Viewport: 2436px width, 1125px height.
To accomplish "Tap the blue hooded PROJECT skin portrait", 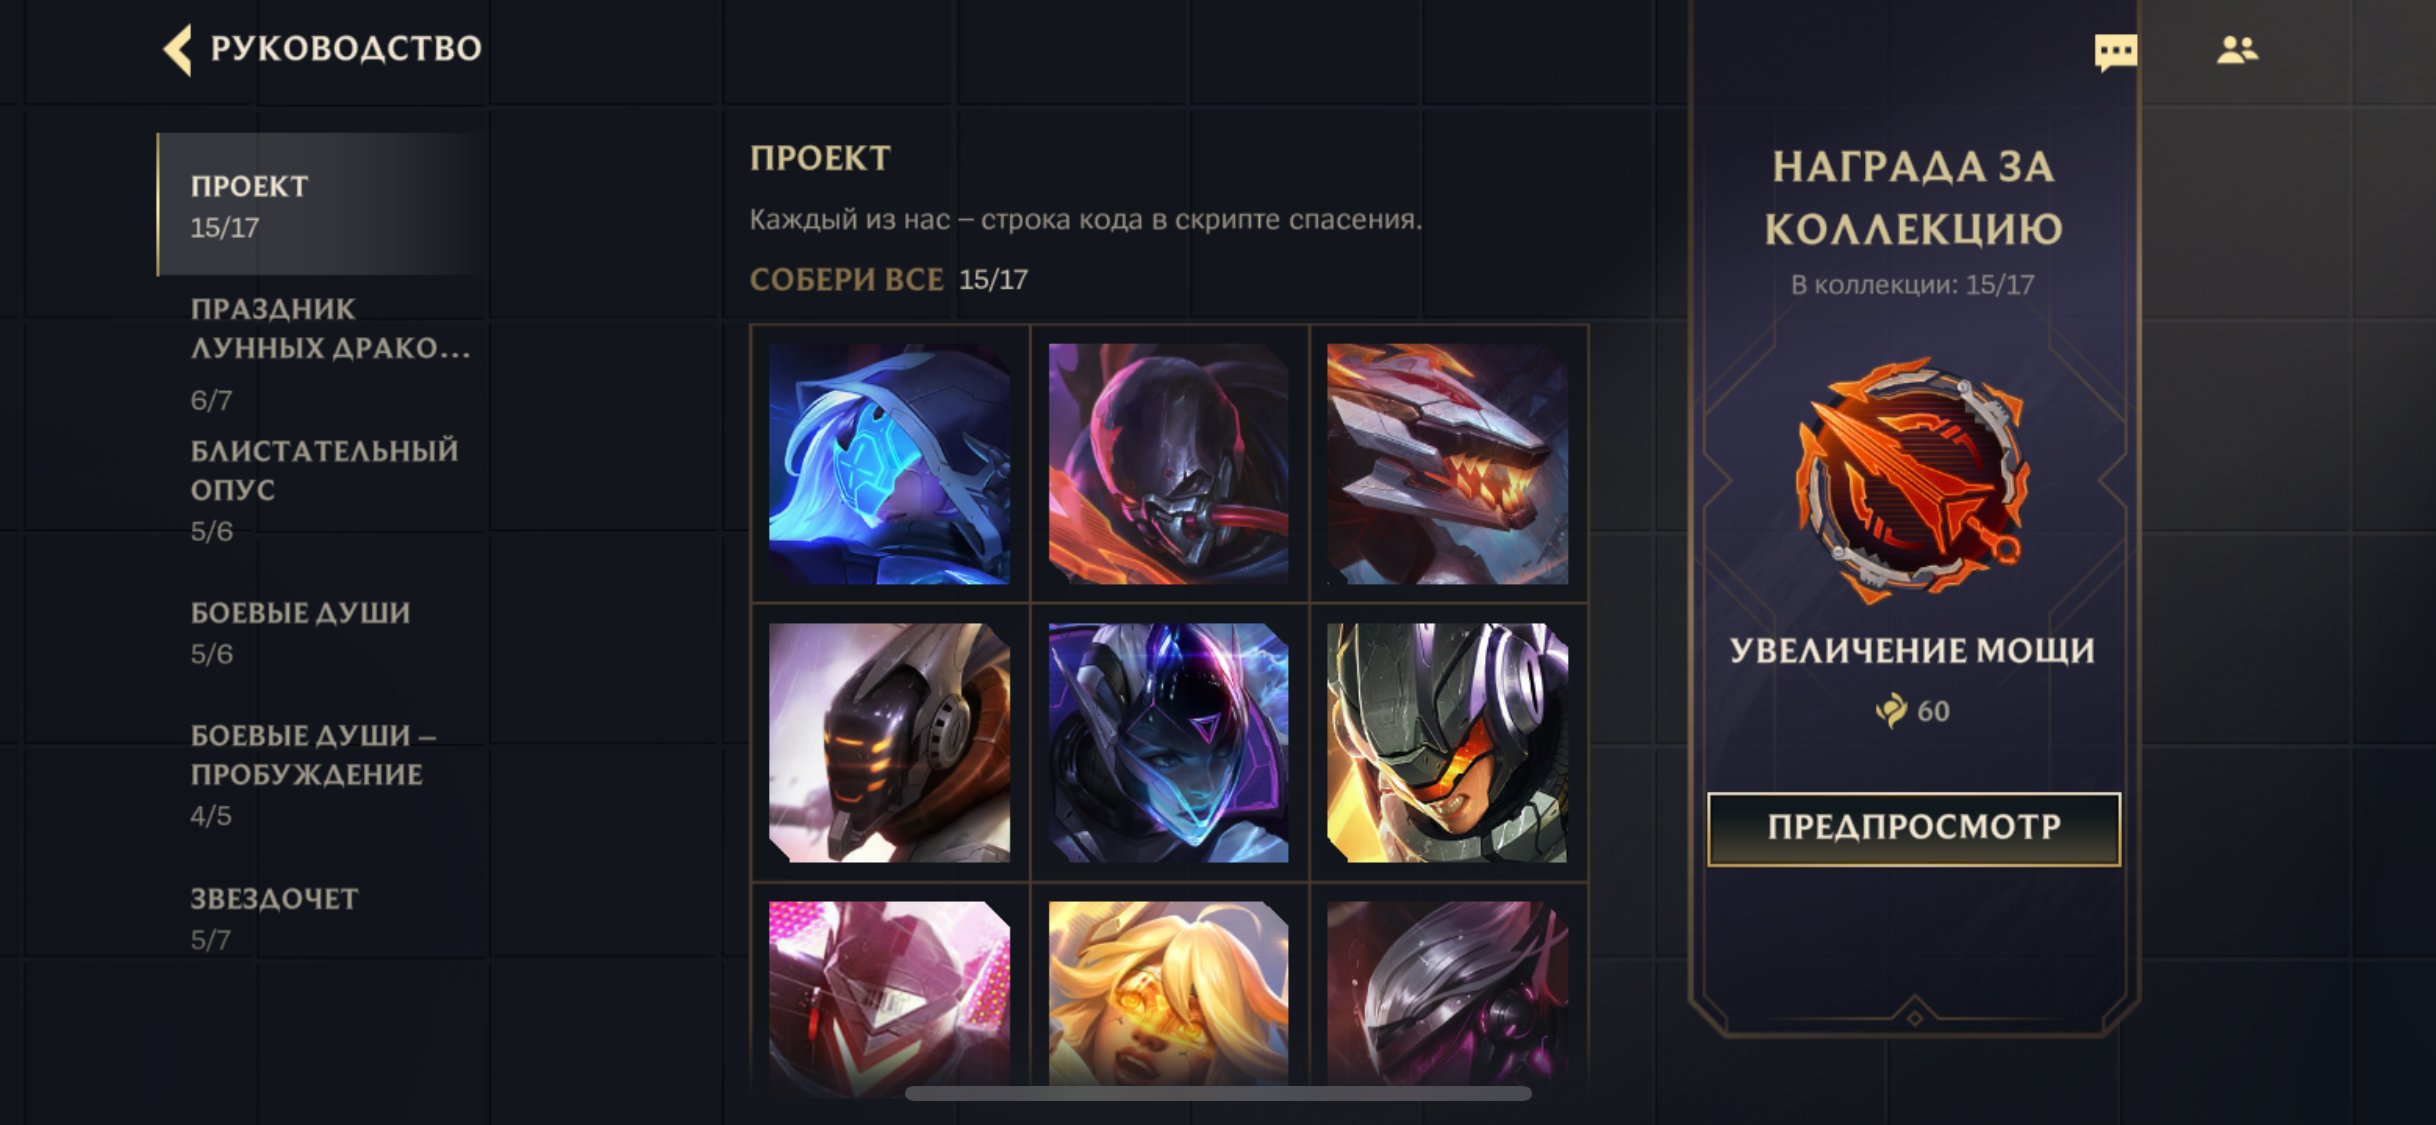I will [x=889, y=463].
